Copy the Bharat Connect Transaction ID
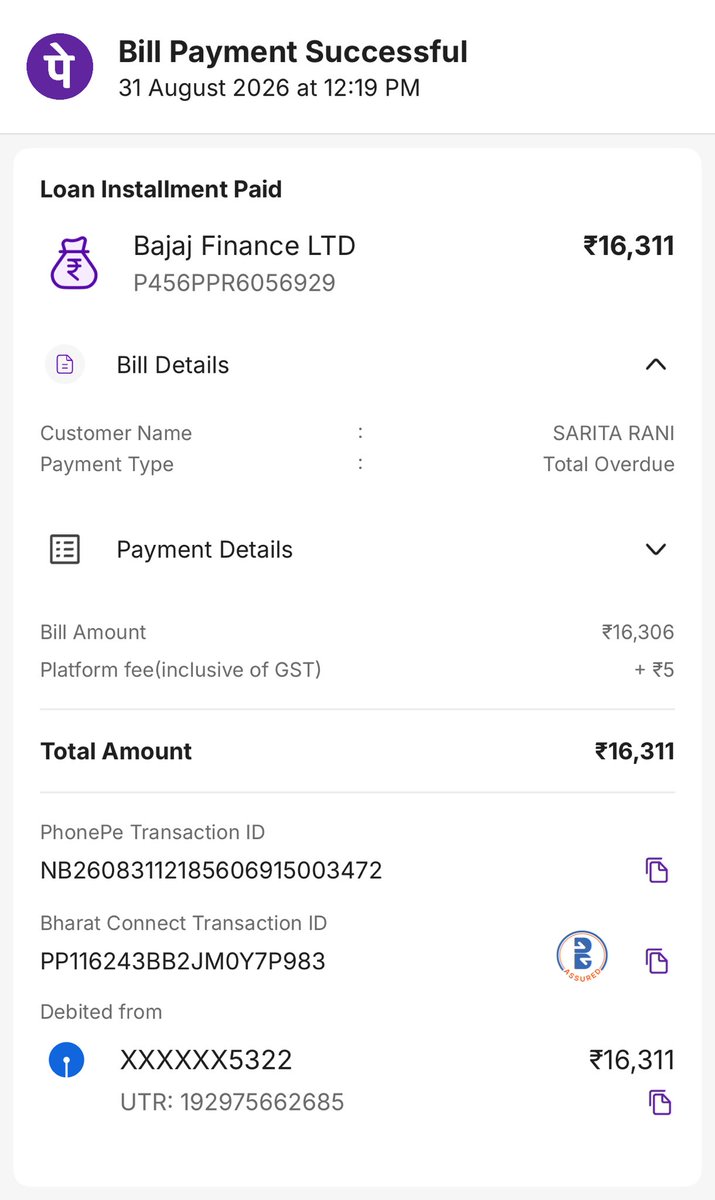Image resolution: width=715 pixels, height=1200 pixels. pos(656,961)
